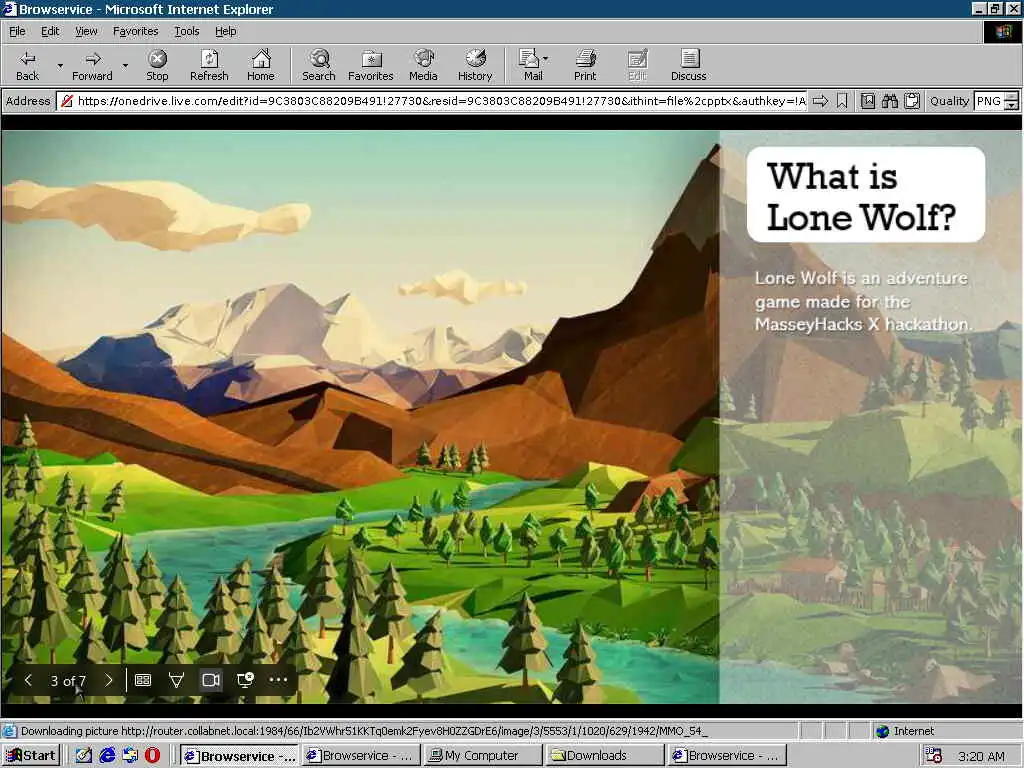Launch Internet Explorer from quick launch
1024x768 pixels.
(107, 756)
